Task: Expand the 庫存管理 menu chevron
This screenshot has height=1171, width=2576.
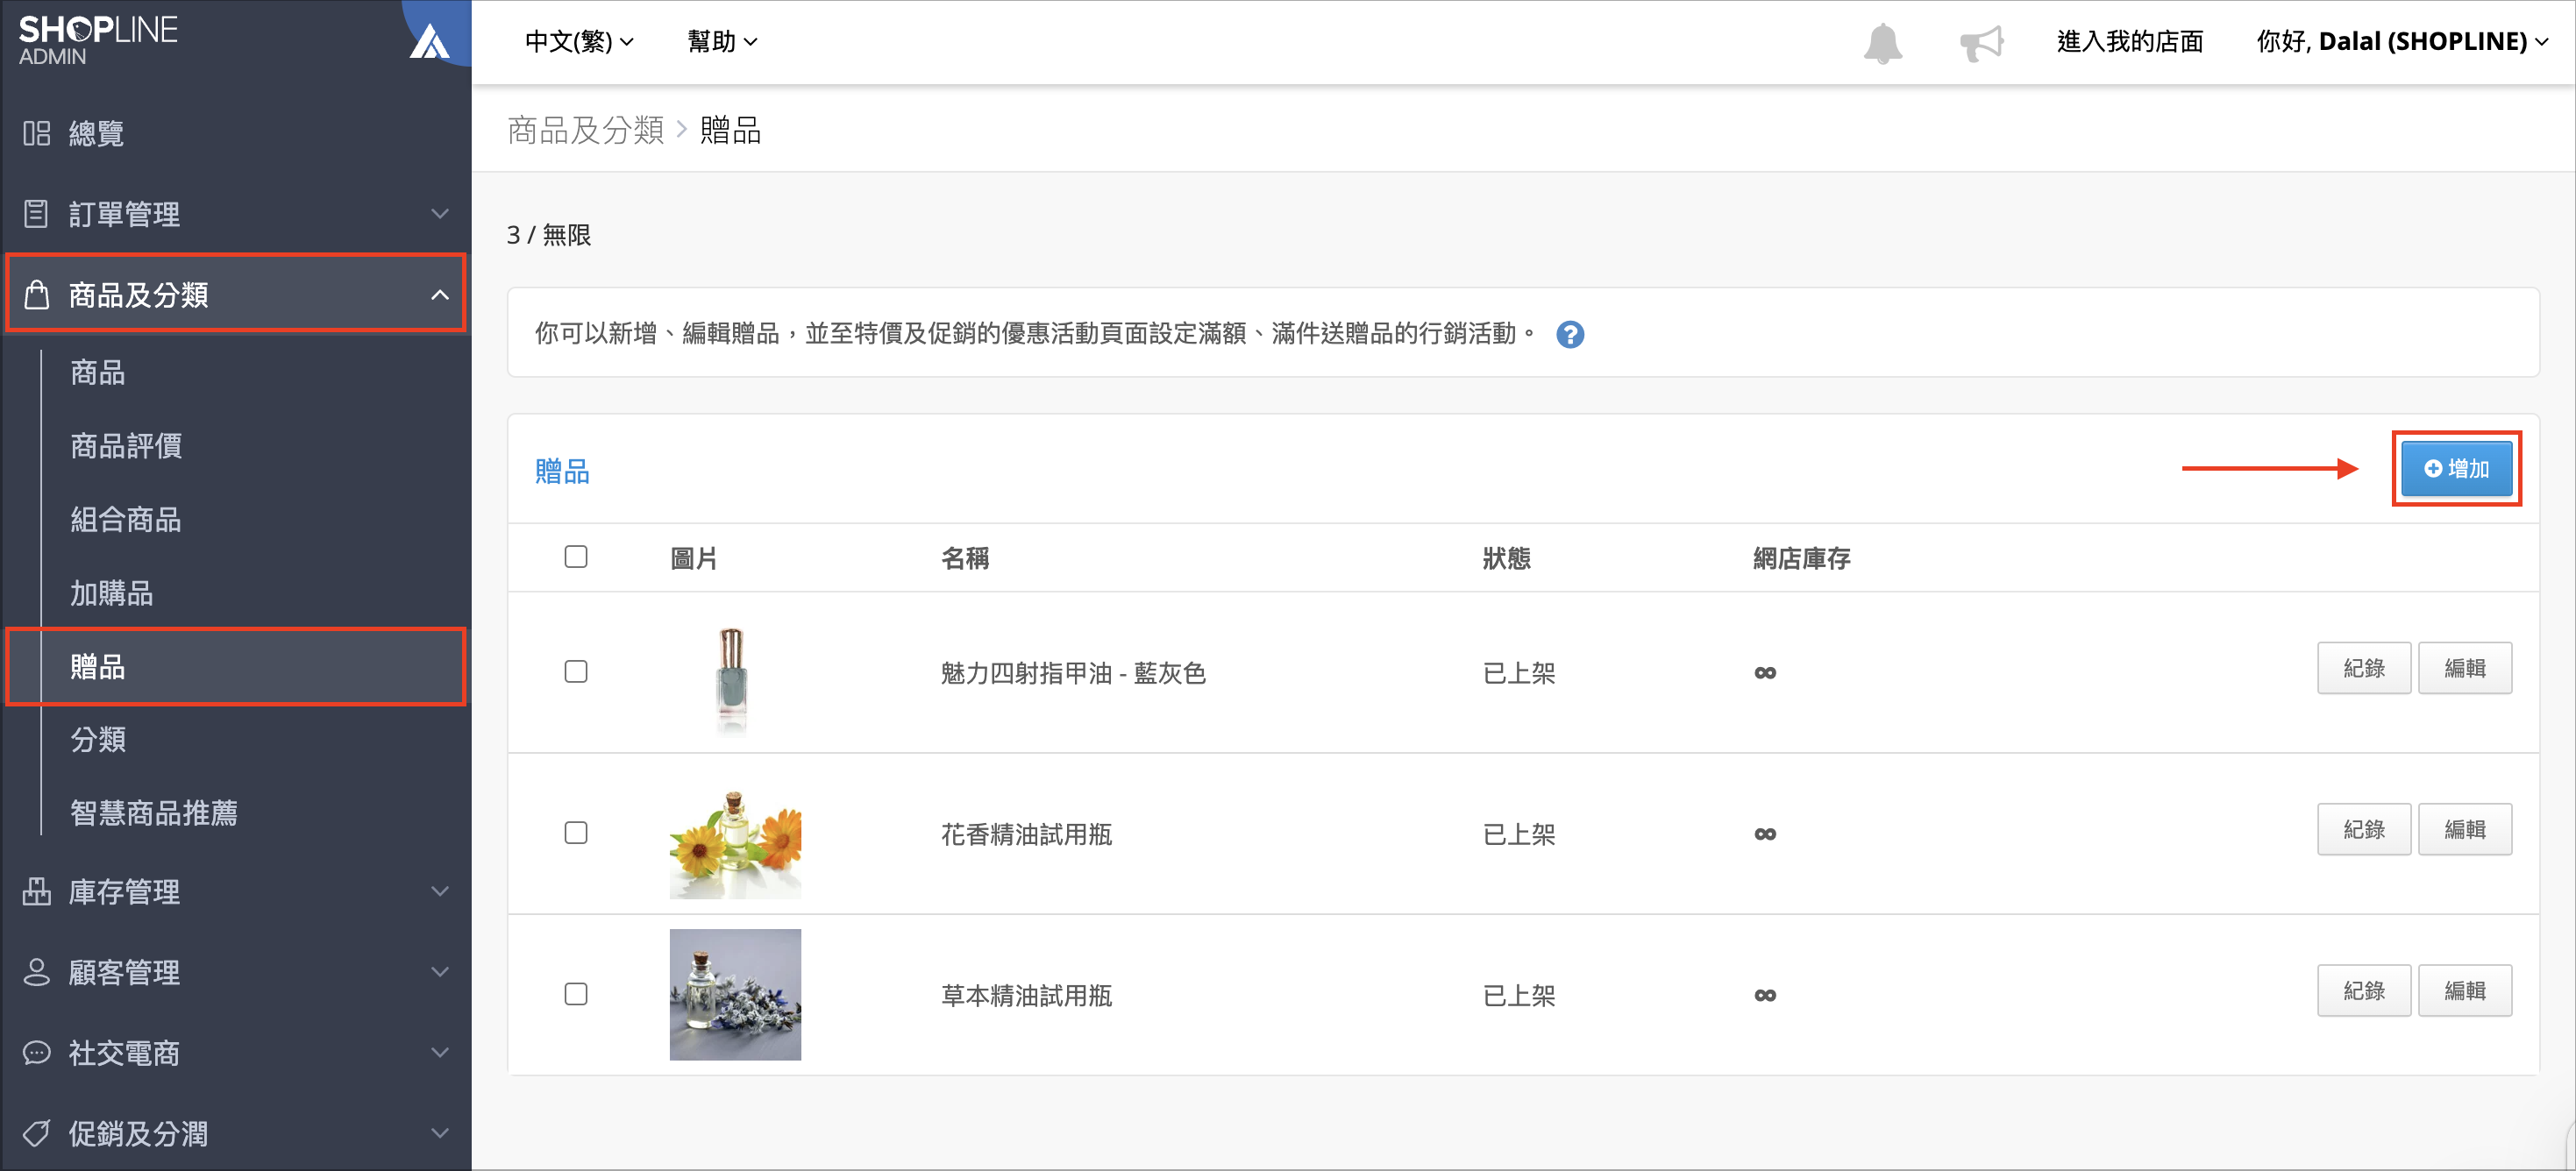Action: [440, 891]
